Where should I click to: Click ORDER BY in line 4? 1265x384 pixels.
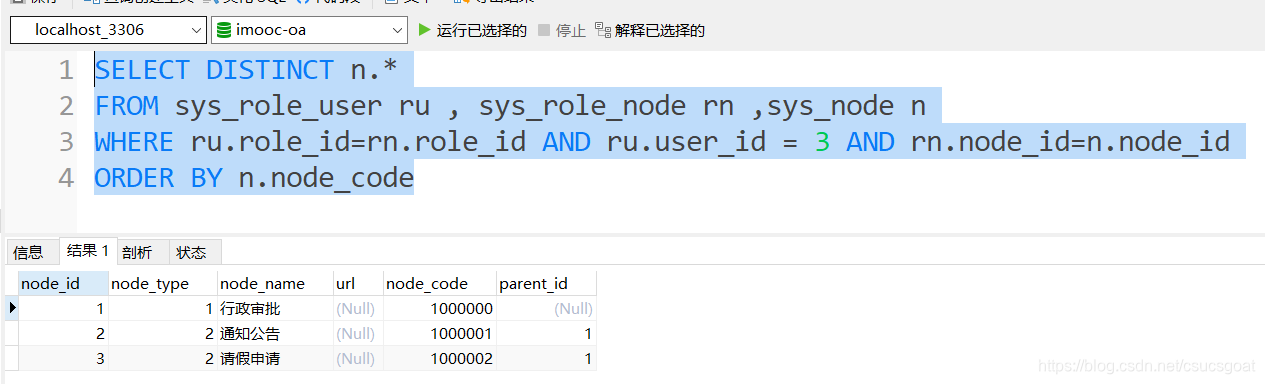(x=158, y=178)
